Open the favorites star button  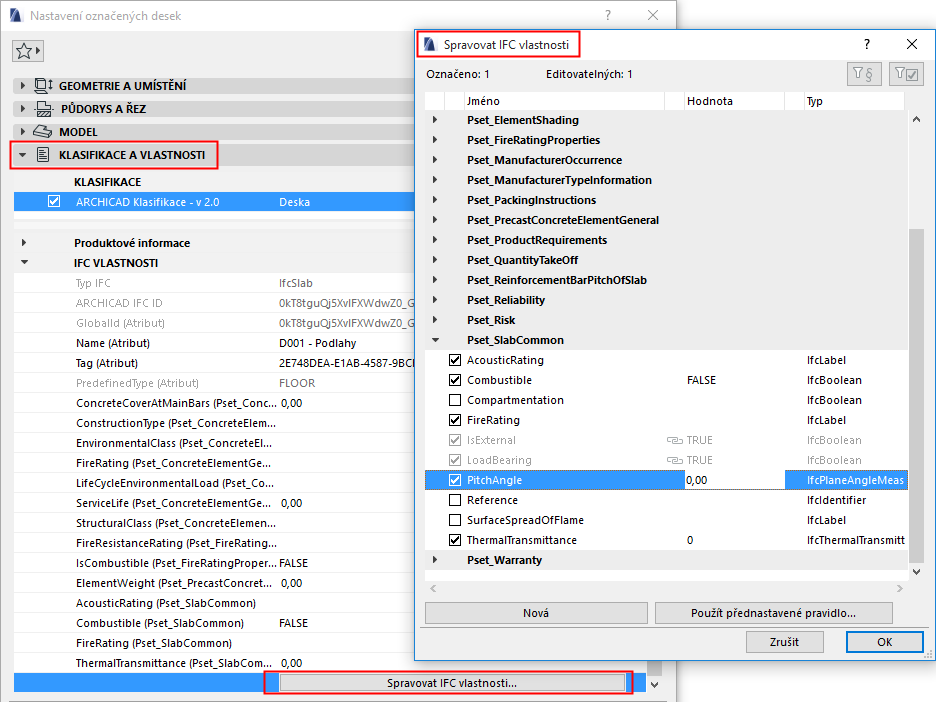point(28,51)
